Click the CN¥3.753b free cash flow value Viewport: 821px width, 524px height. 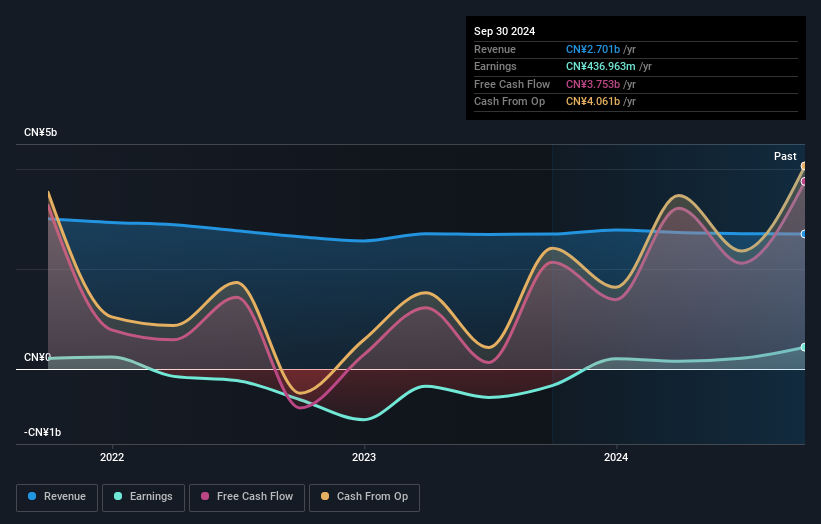593,84
